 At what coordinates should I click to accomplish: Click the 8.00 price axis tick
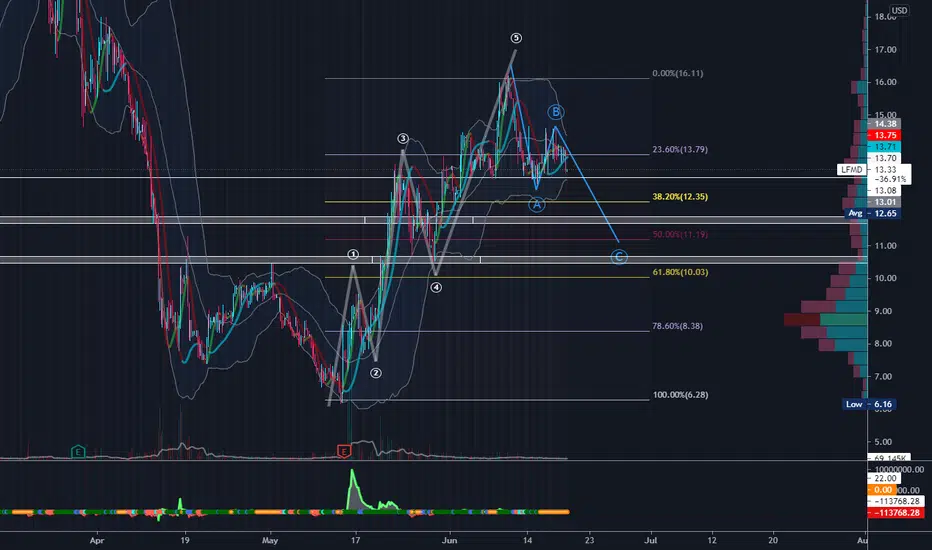(885, 344)
